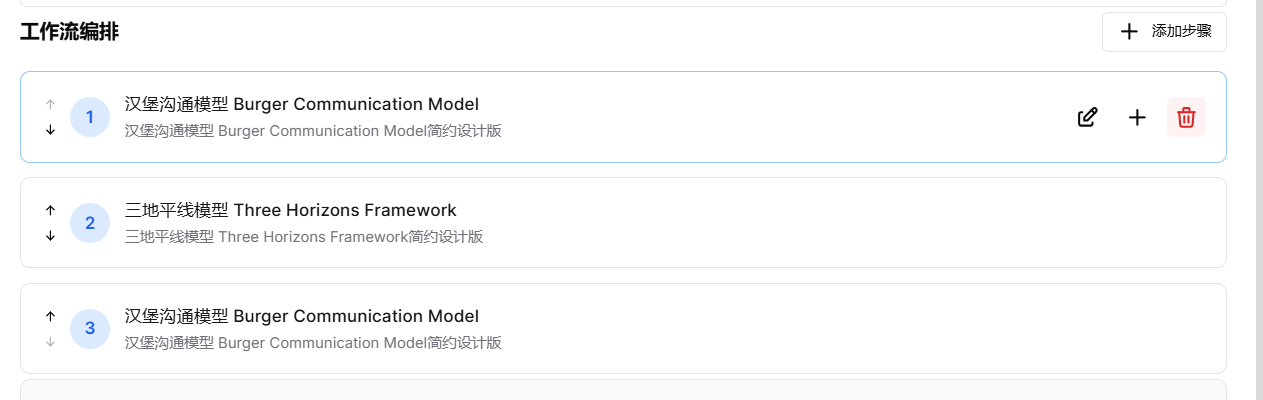Delete step 1 using the red trash icon
The width and height of the screenshot is (1263, 400).
(1186, 117)
